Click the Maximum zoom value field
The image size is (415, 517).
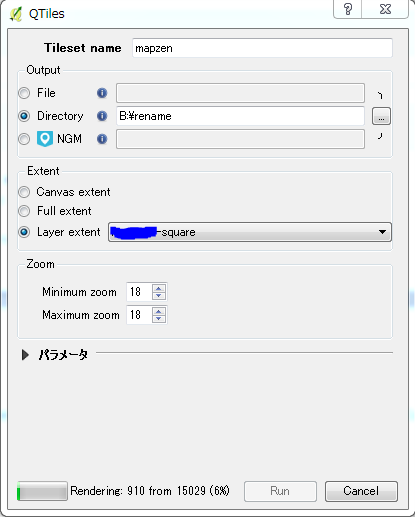(x=139, y=315)
